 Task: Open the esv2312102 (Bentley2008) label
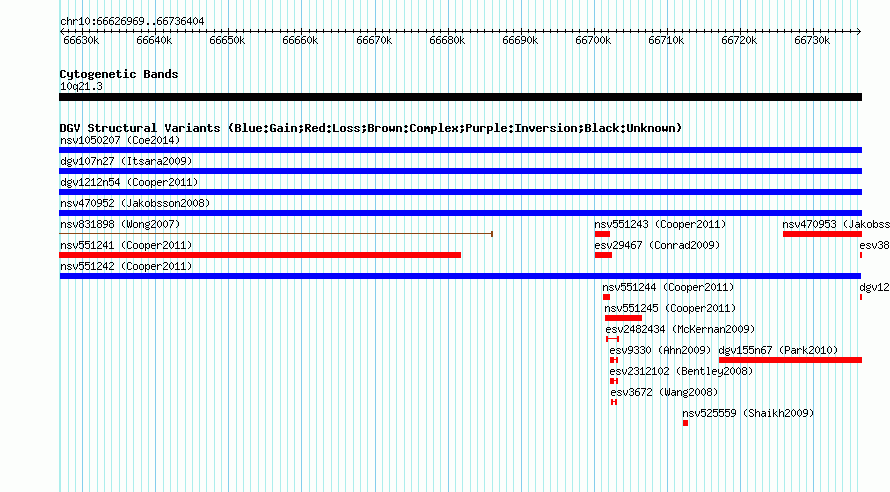click(x=681, y=371)
